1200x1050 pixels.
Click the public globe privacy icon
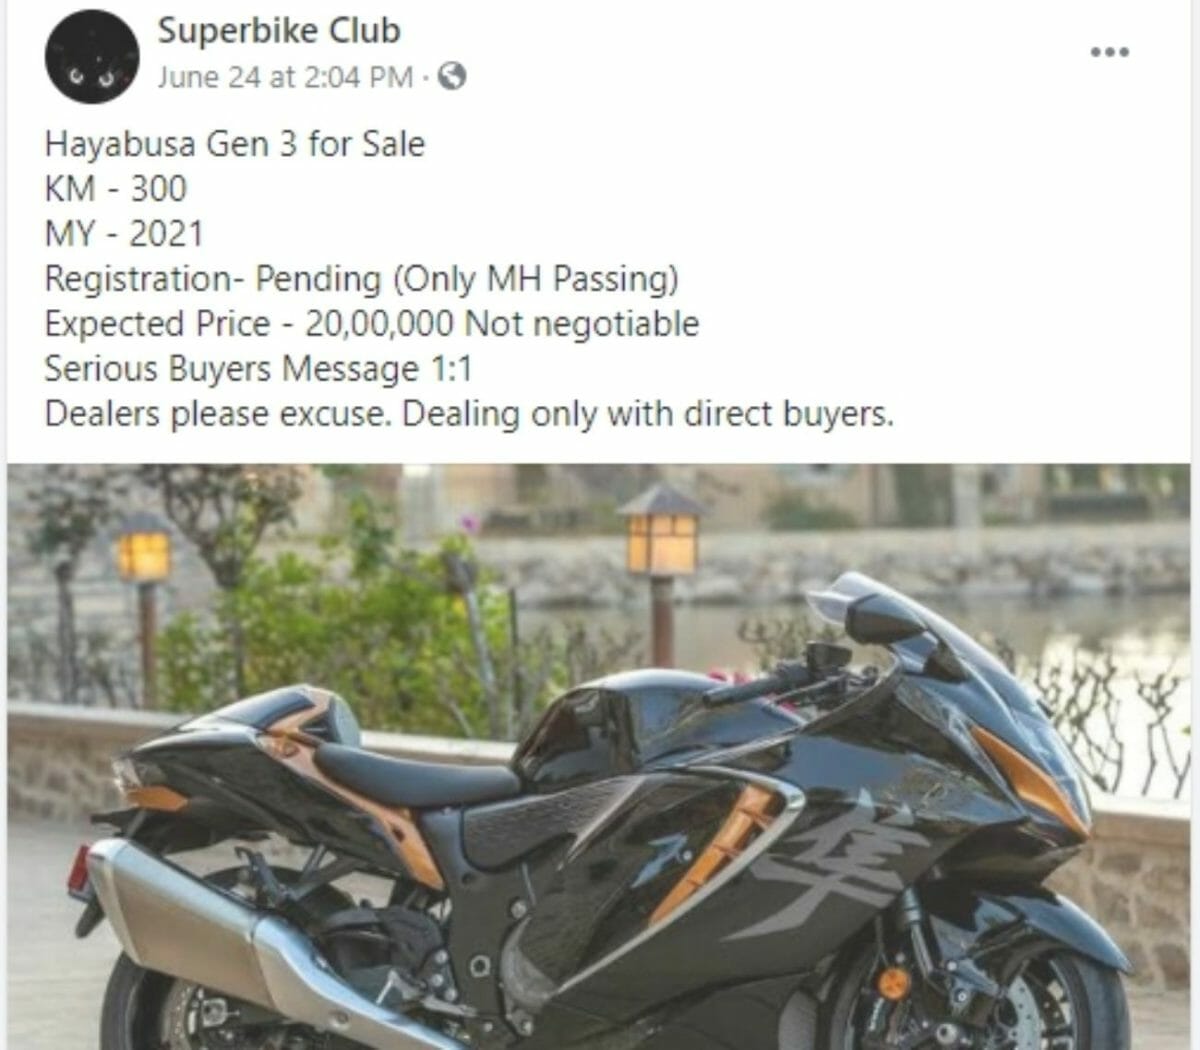452,77
